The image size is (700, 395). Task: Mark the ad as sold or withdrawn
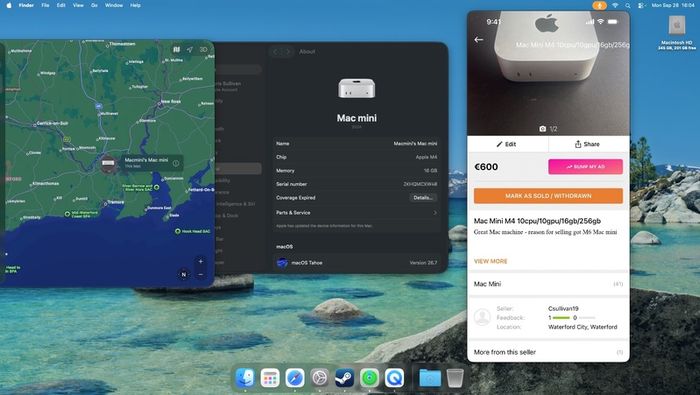[548, 195]
